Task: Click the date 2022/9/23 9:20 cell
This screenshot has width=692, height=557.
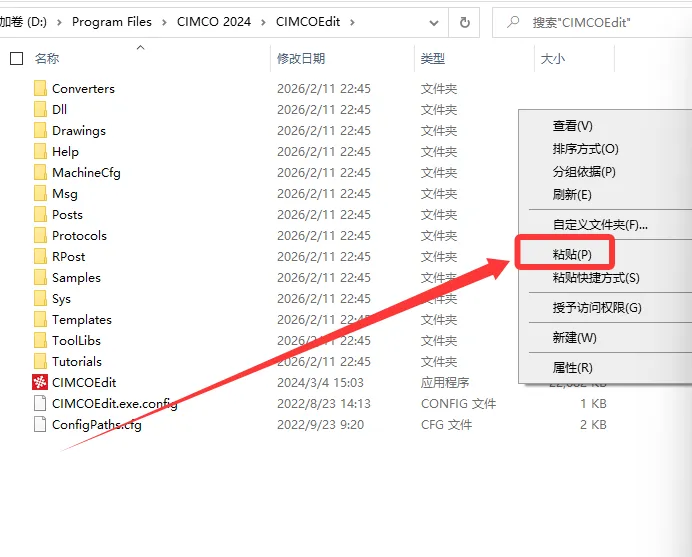Action: 320,425
